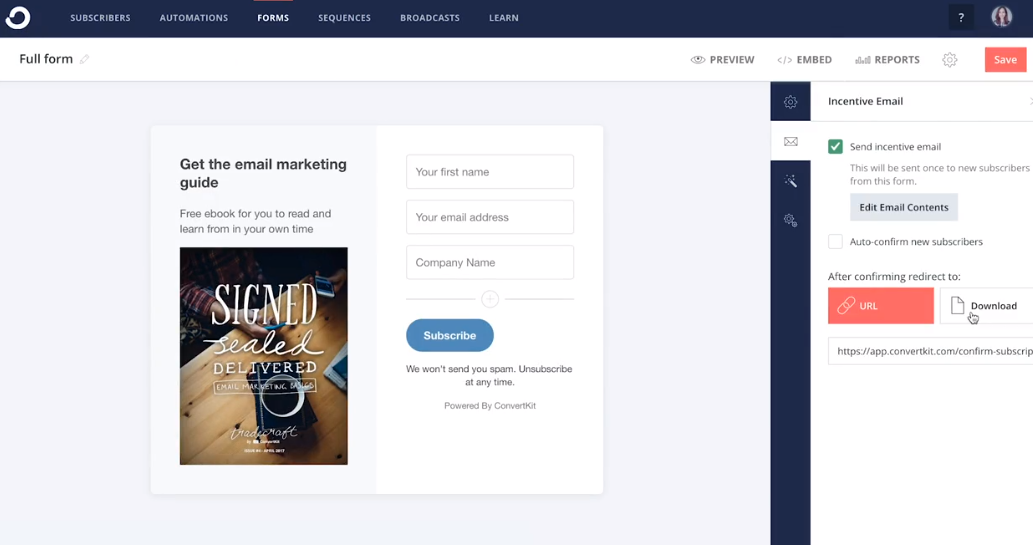The height and width of the screenshot is (545, 1033).
Task: View form Reports
Action: 887,59
